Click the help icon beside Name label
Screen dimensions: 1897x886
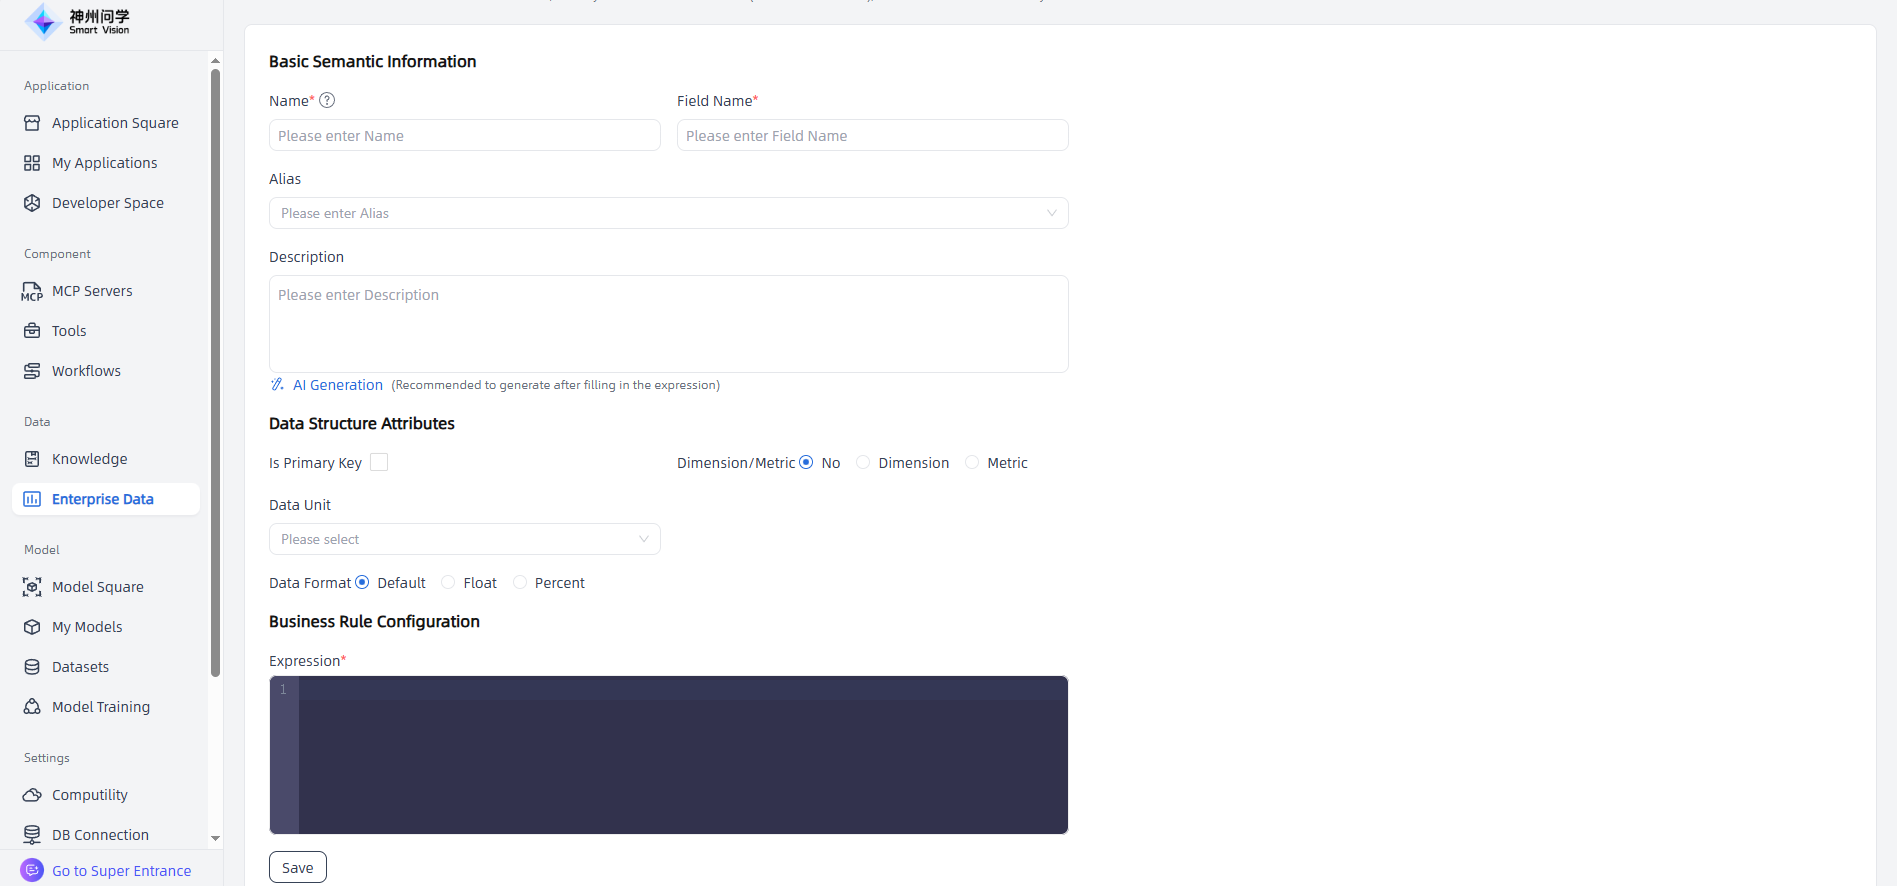[327, 100]
